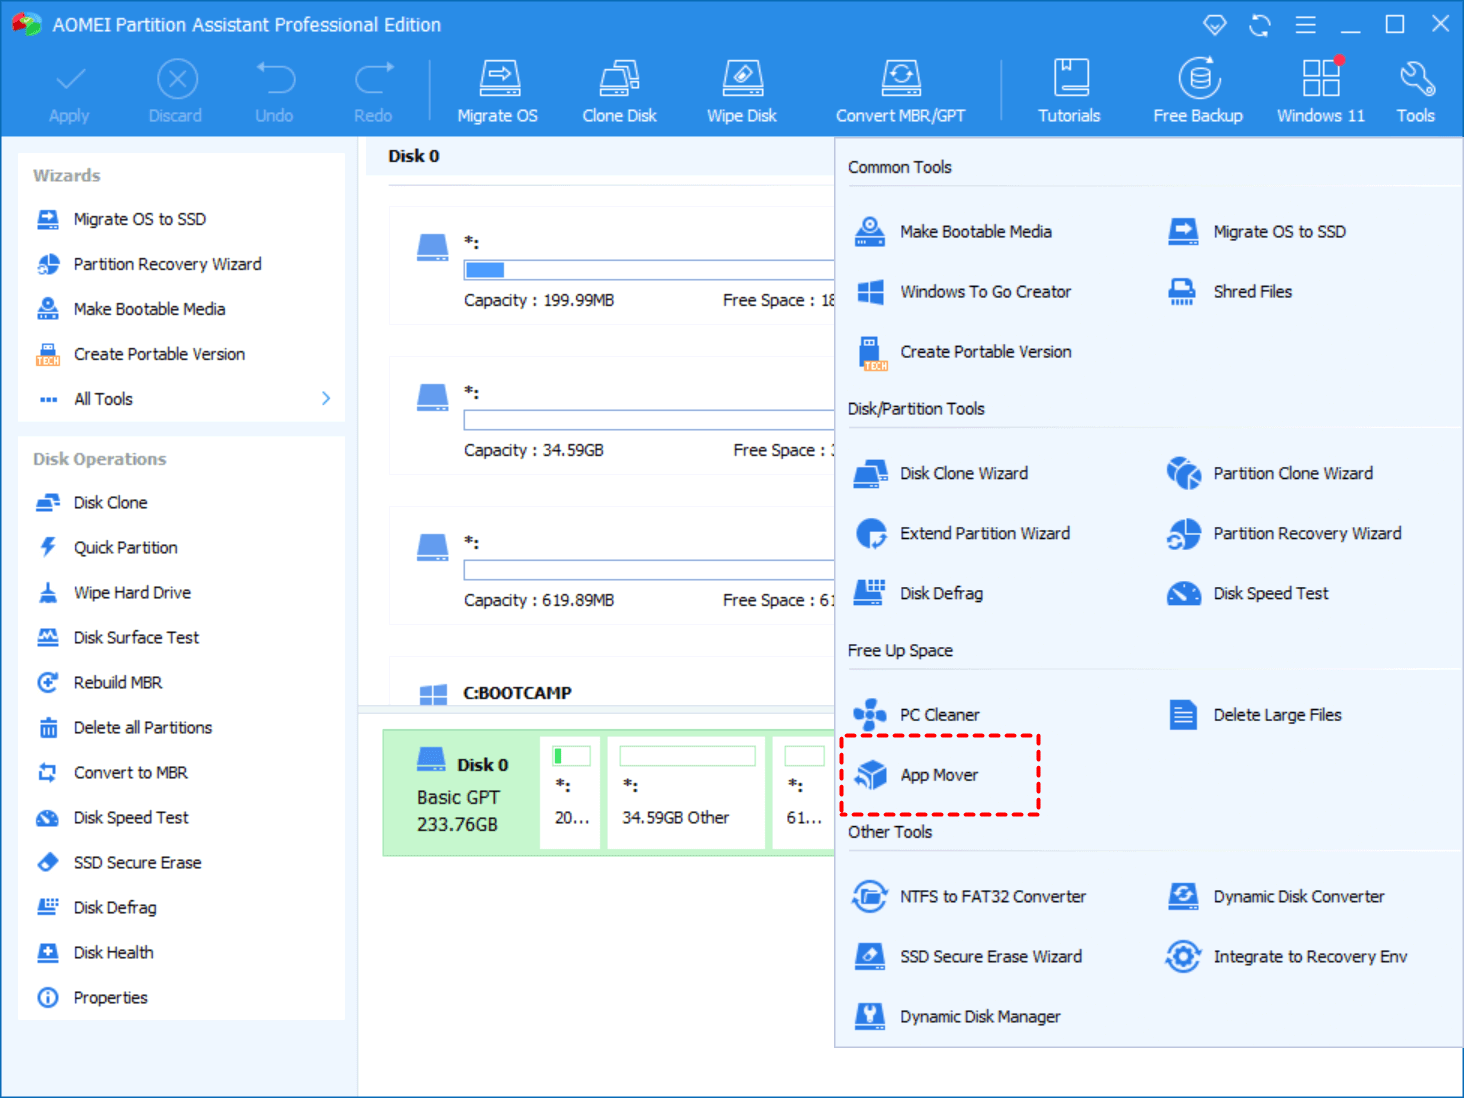Open the Tutorials icon in the toolbar

[x=1069, y=91]
